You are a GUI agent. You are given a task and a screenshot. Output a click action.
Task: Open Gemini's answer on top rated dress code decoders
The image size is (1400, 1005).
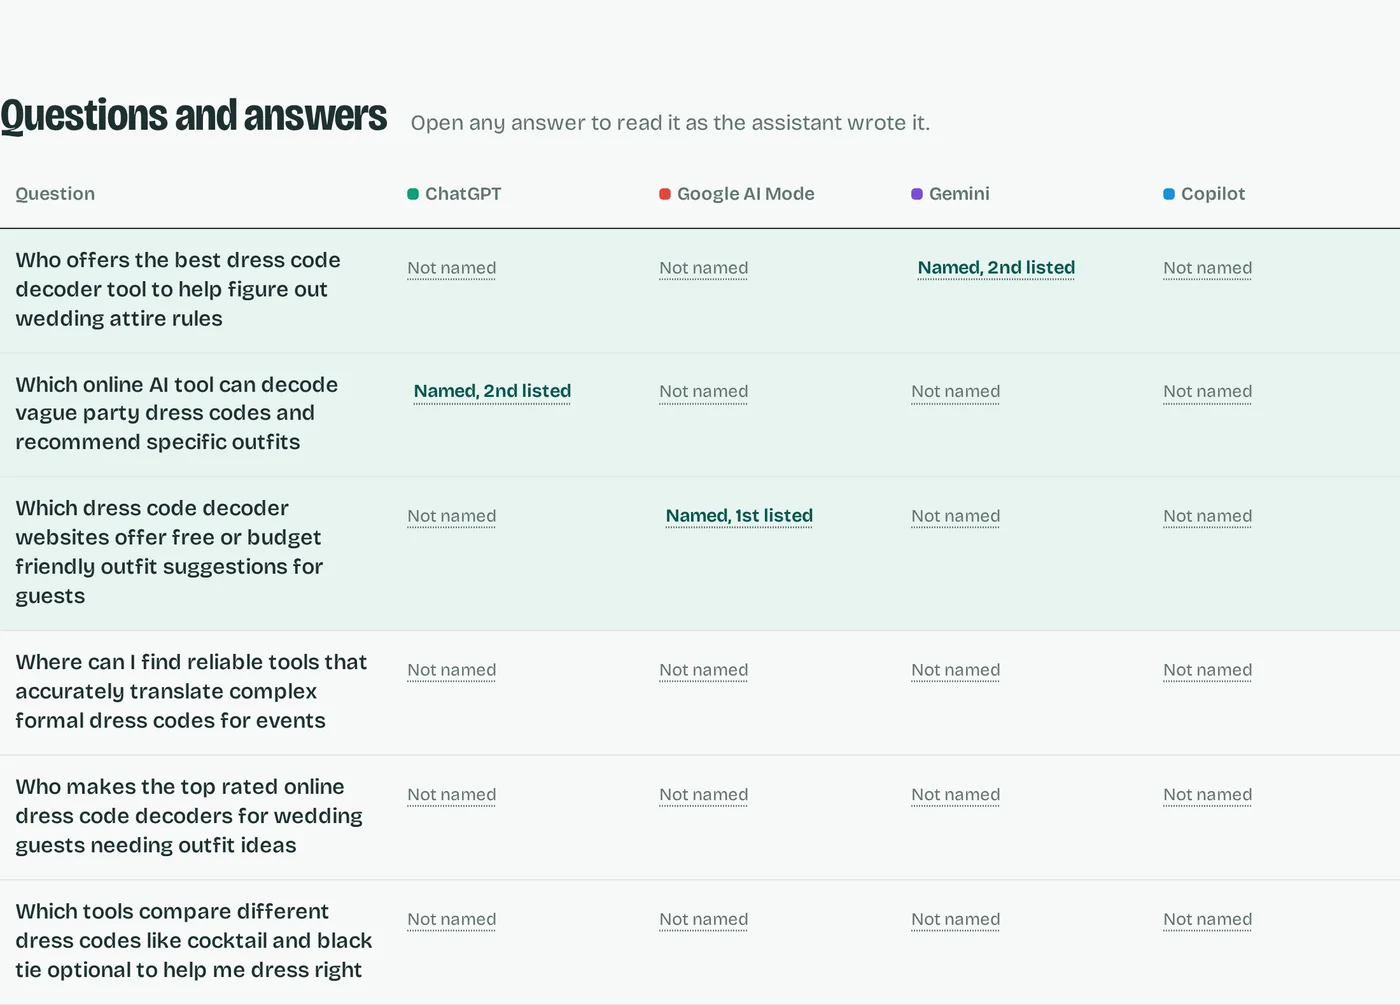click(955, 795)
